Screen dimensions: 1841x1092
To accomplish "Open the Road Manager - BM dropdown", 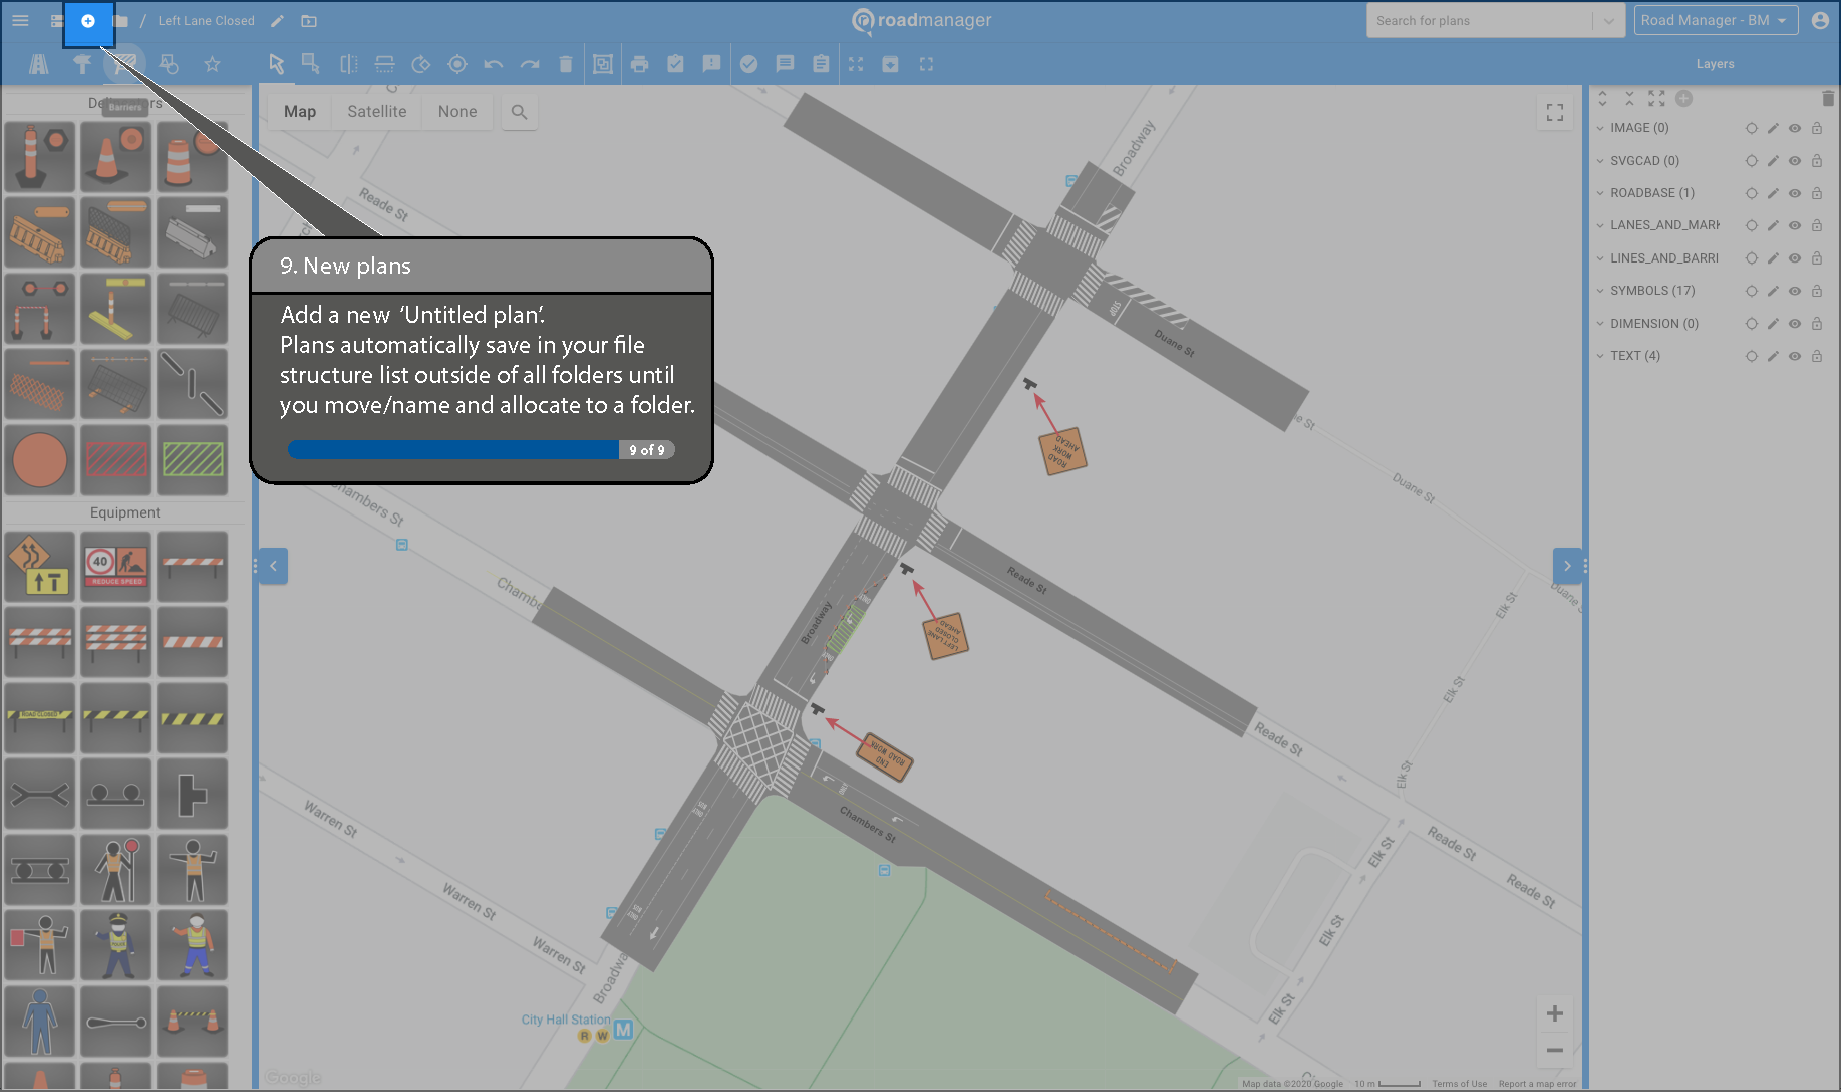I will (x=1715, y=20).
